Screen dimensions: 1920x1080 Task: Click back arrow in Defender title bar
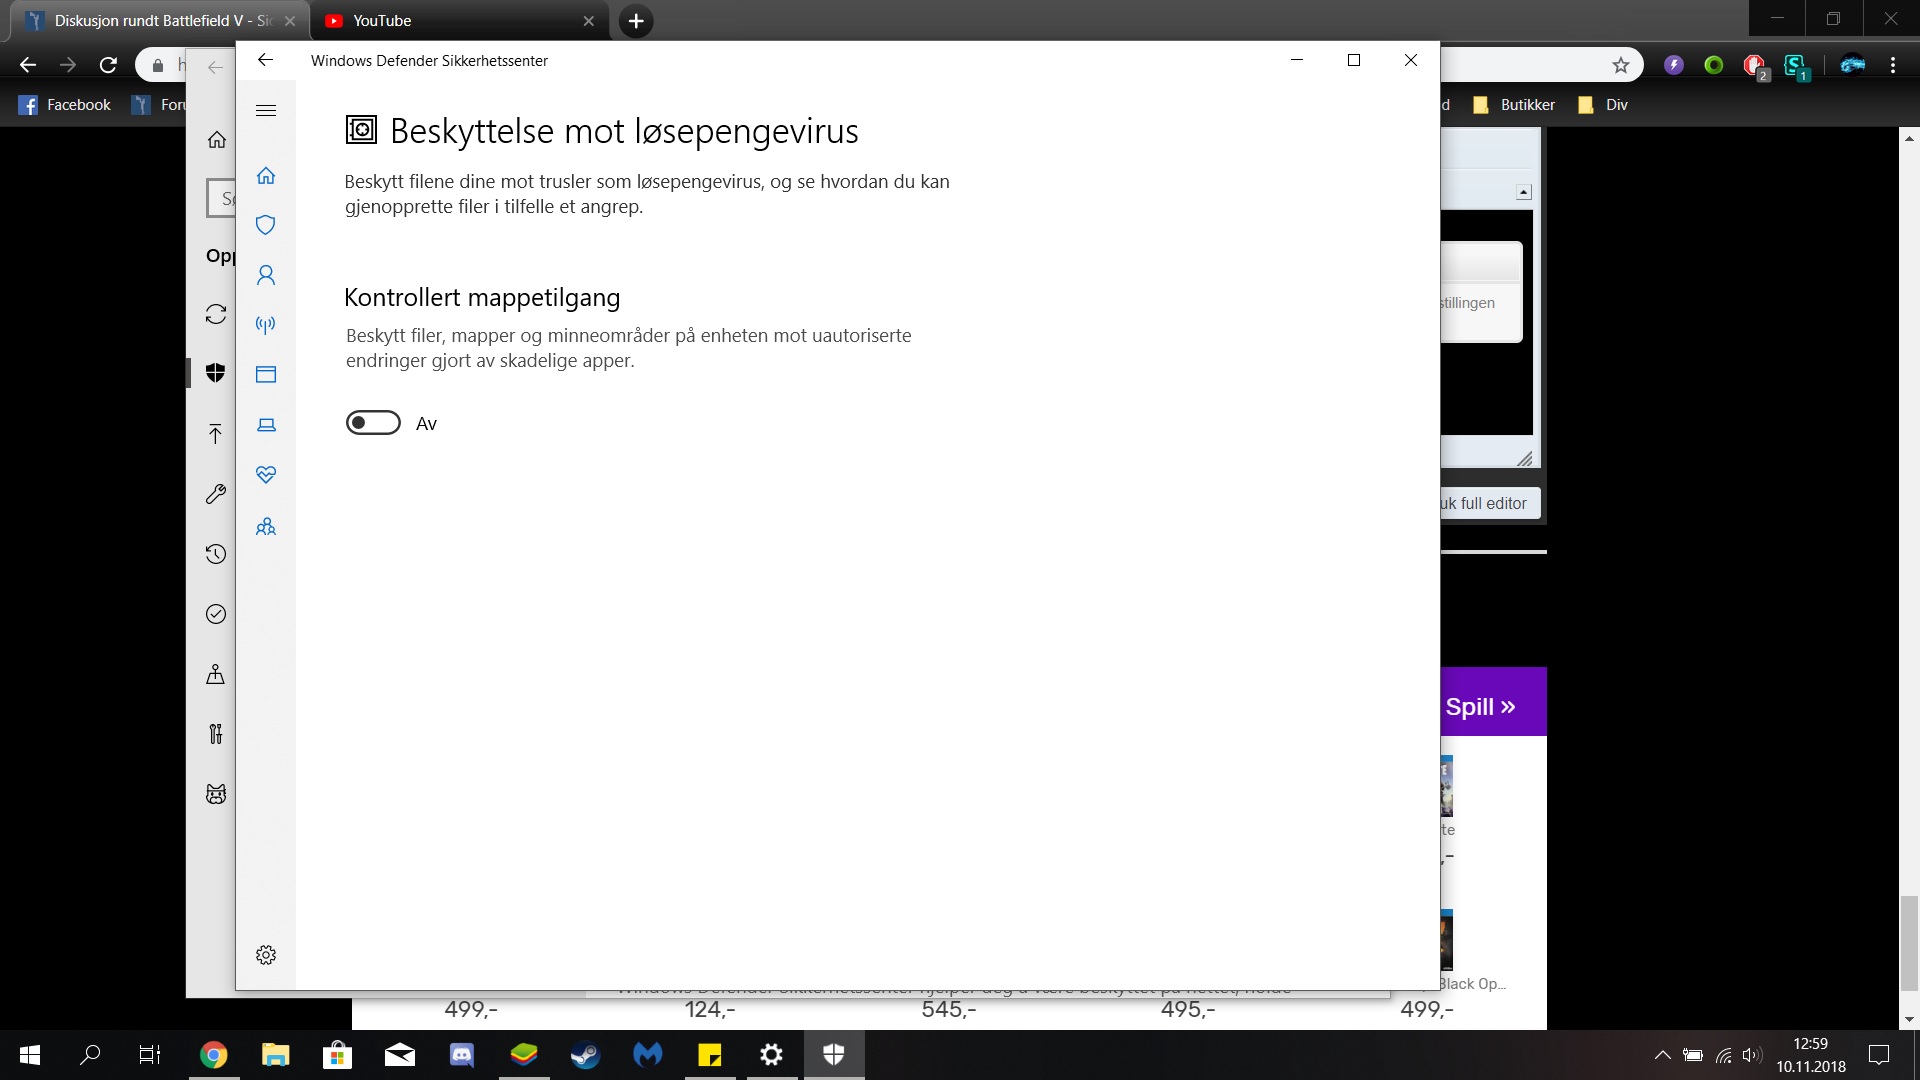pos(265,60)
